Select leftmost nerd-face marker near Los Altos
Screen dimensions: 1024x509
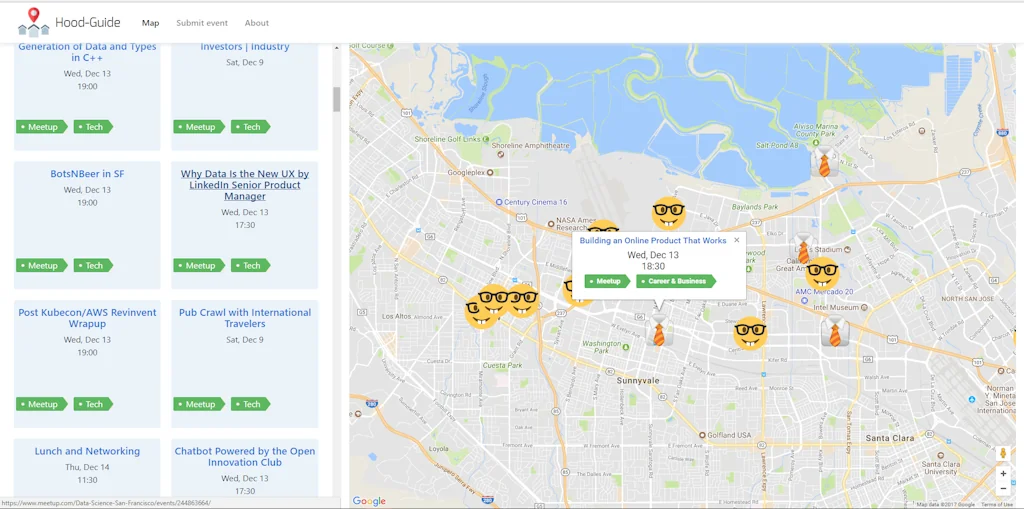pos(480,312)
